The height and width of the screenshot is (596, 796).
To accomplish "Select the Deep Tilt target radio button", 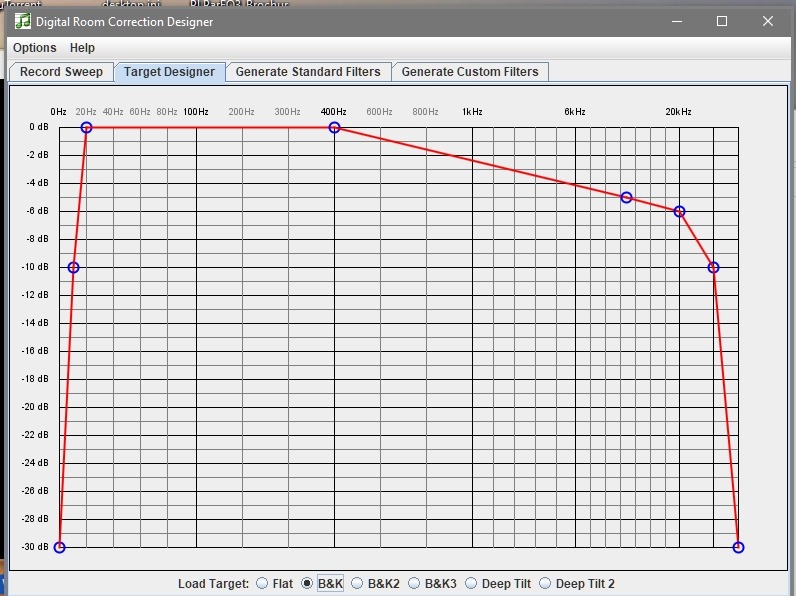I will pos(471,583).
